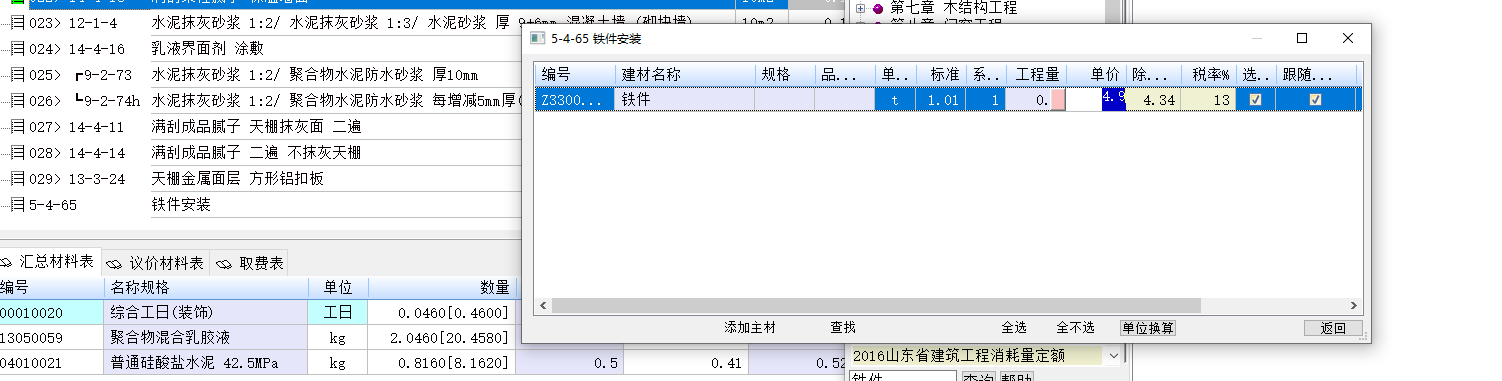Click the 全选 button

coord(1014,327)
